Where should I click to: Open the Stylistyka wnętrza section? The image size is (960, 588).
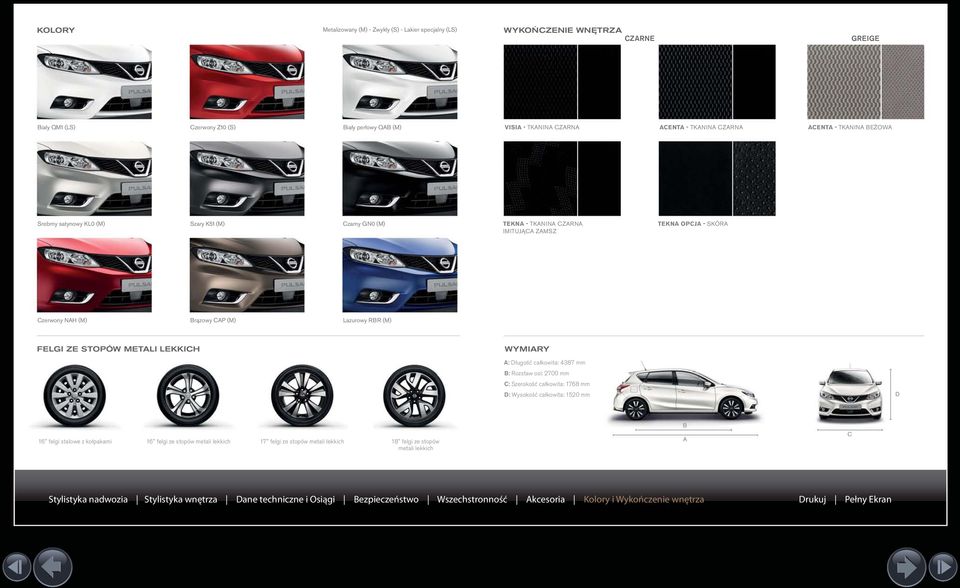(x=181, y=499)
